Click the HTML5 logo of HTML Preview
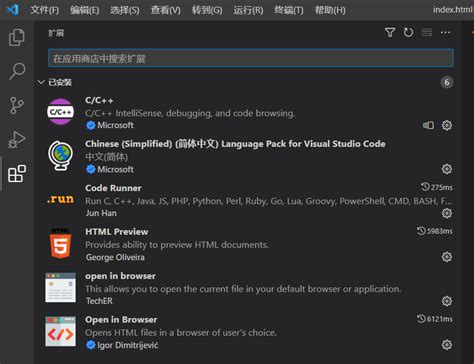Image resolution: width=474 pixels, height=364 pixels. [60, 243]
